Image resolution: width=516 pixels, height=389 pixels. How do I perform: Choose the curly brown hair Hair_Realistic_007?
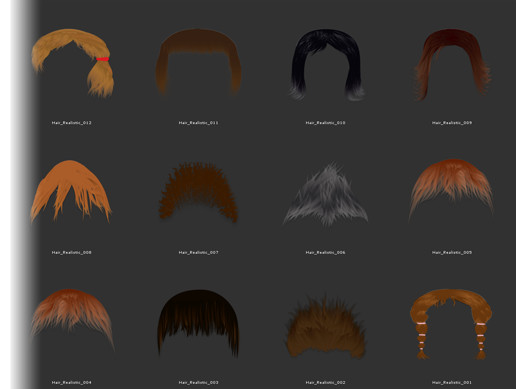point(198,192)
